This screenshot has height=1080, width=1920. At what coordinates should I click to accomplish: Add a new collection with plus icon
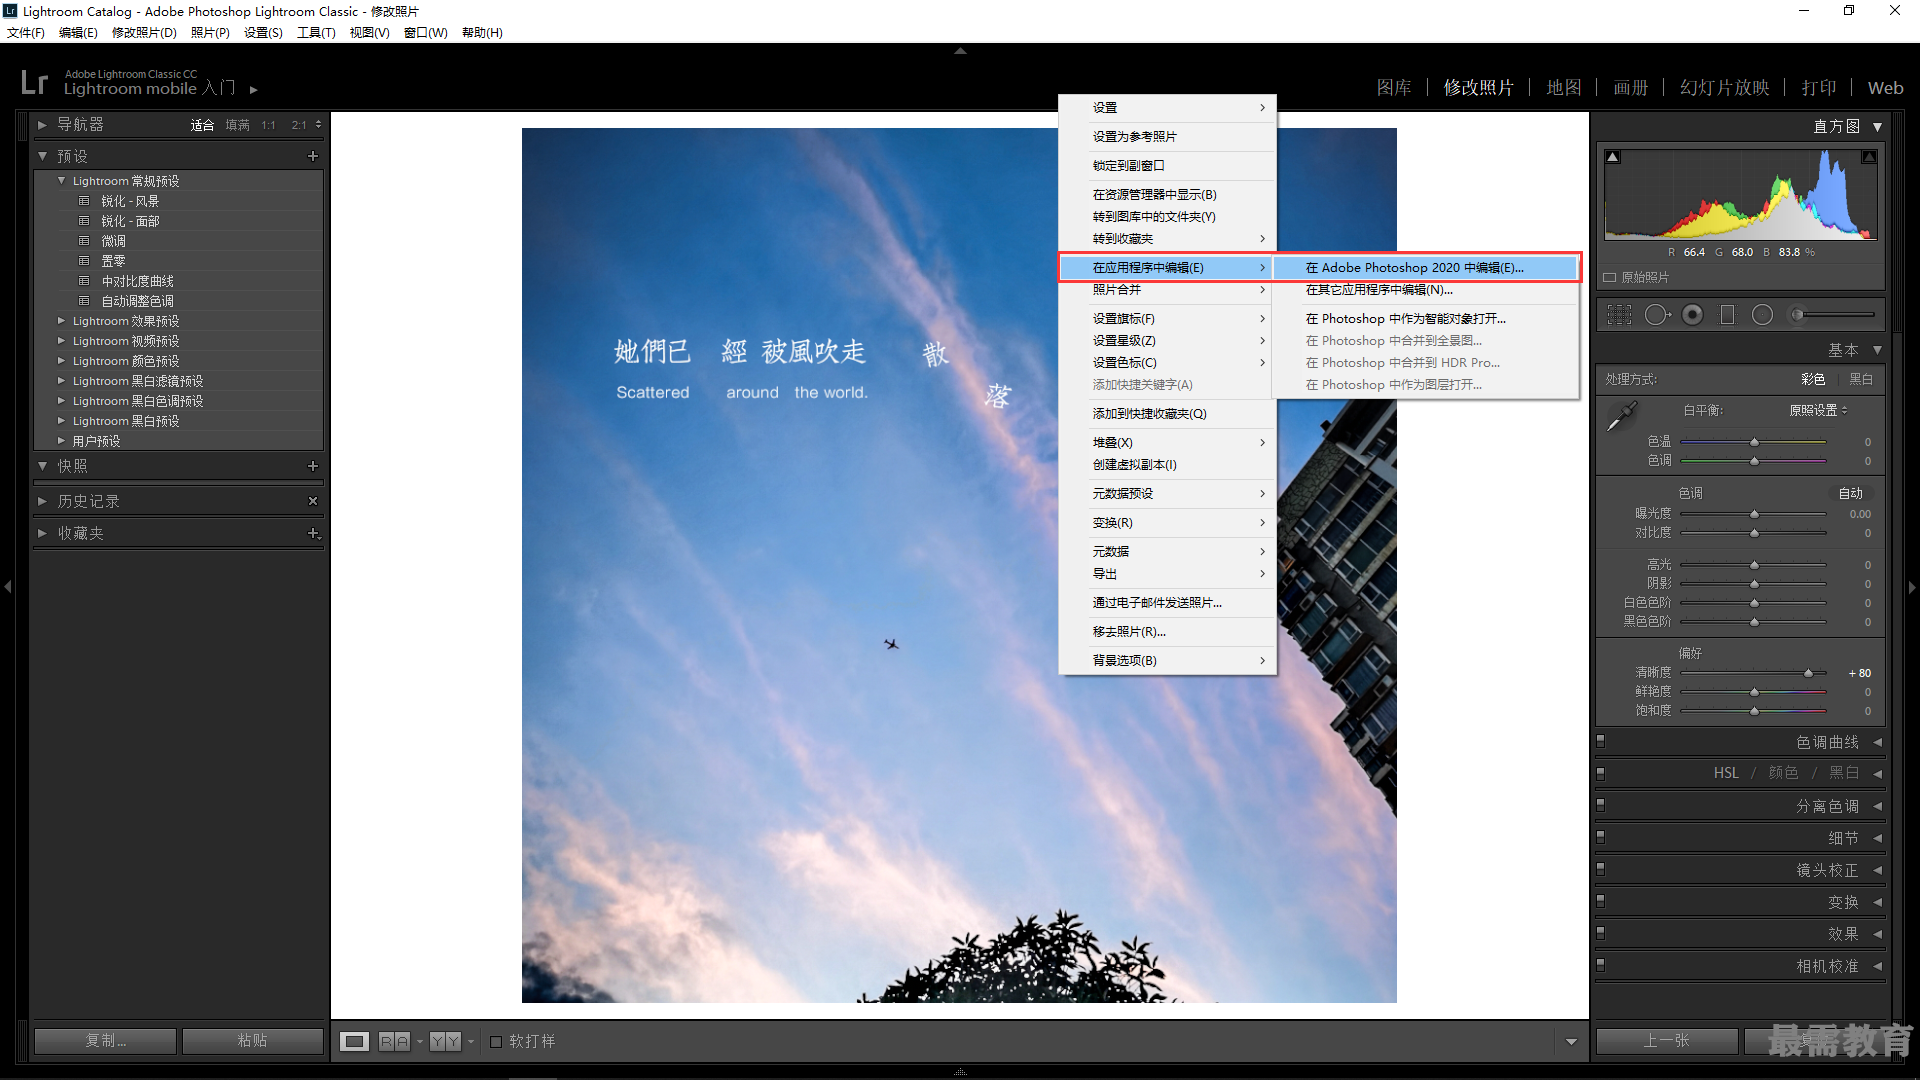tap(313, 533)
